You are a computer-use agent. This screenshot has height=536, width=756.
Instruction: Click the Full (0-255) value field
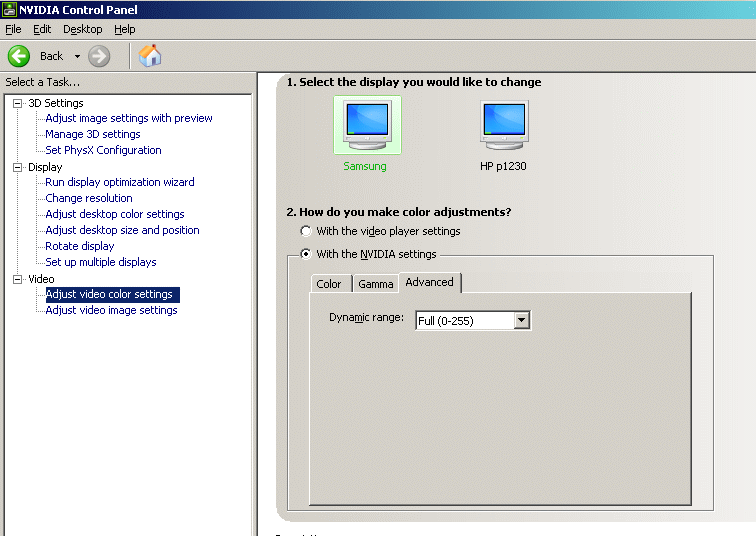click(465, 321)
